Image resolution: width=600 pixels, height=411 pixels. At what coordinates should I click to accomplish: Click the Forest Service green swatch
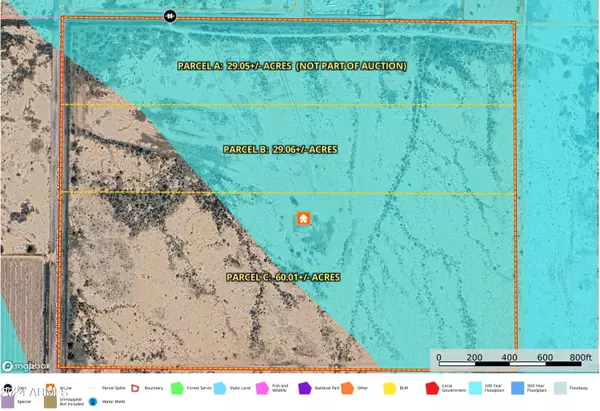coord(178,386)
